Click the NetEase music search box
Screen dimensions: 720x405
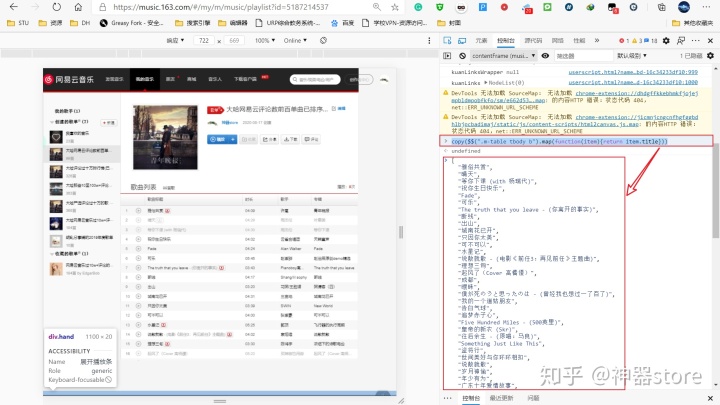click(315, 79)
